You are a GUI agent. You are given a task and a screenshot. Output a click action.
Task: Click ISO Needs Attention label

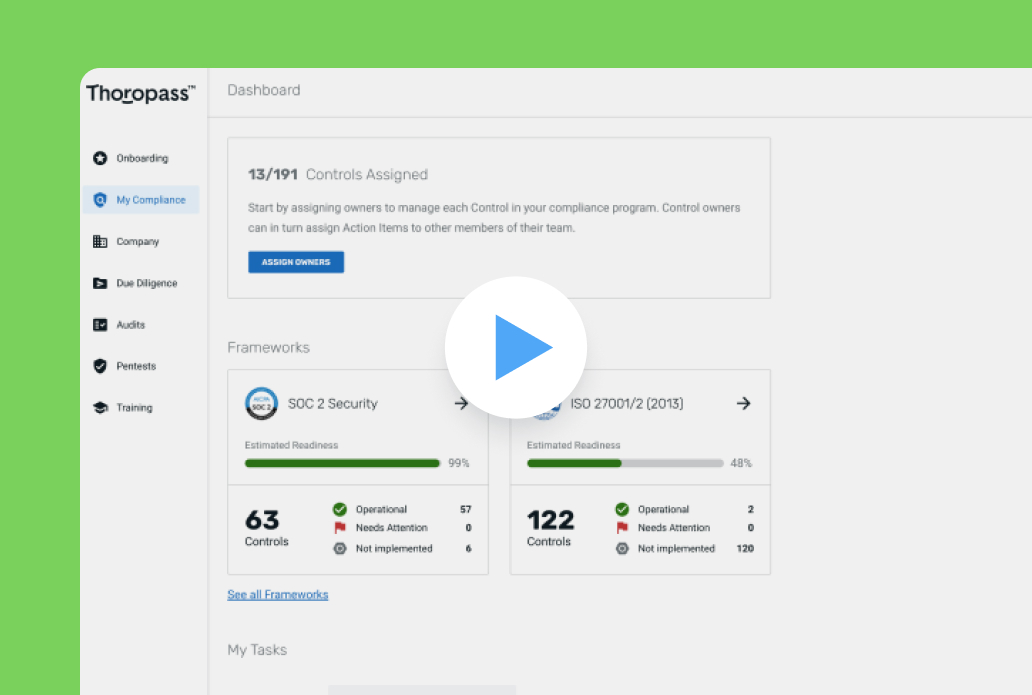(674, 528)
